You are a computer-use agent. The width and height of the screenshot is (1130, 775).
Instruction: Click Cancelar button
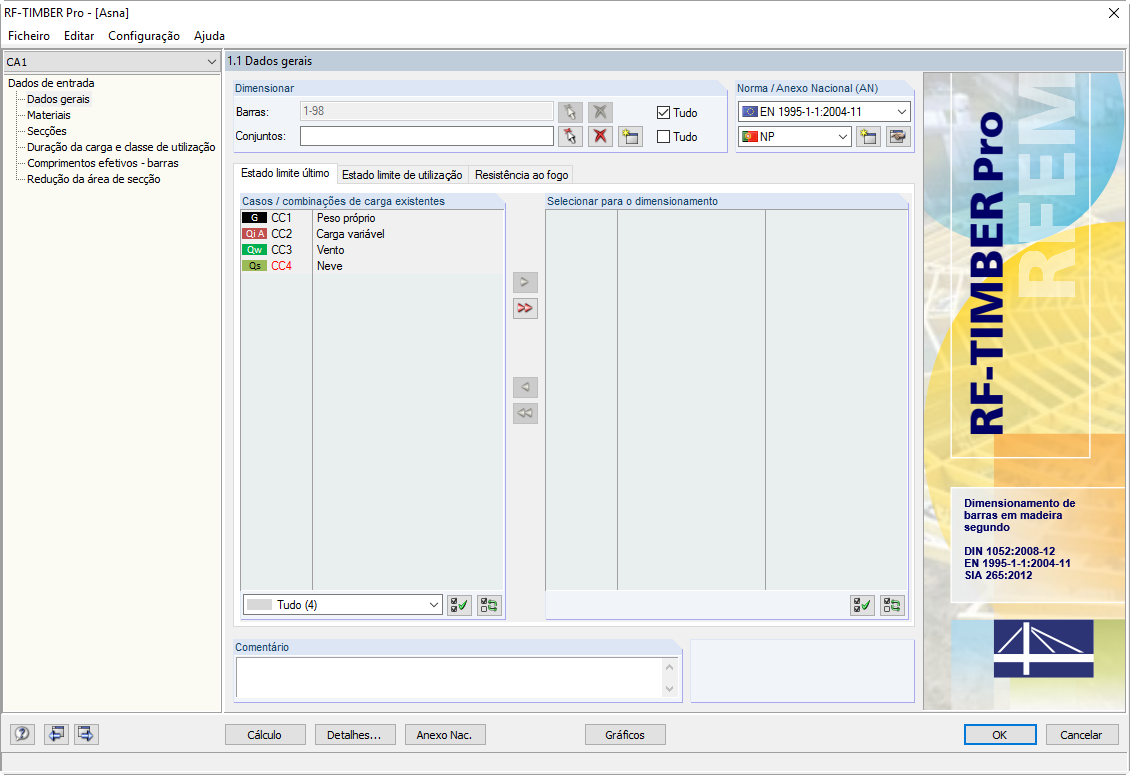(x=1082, y=735)
